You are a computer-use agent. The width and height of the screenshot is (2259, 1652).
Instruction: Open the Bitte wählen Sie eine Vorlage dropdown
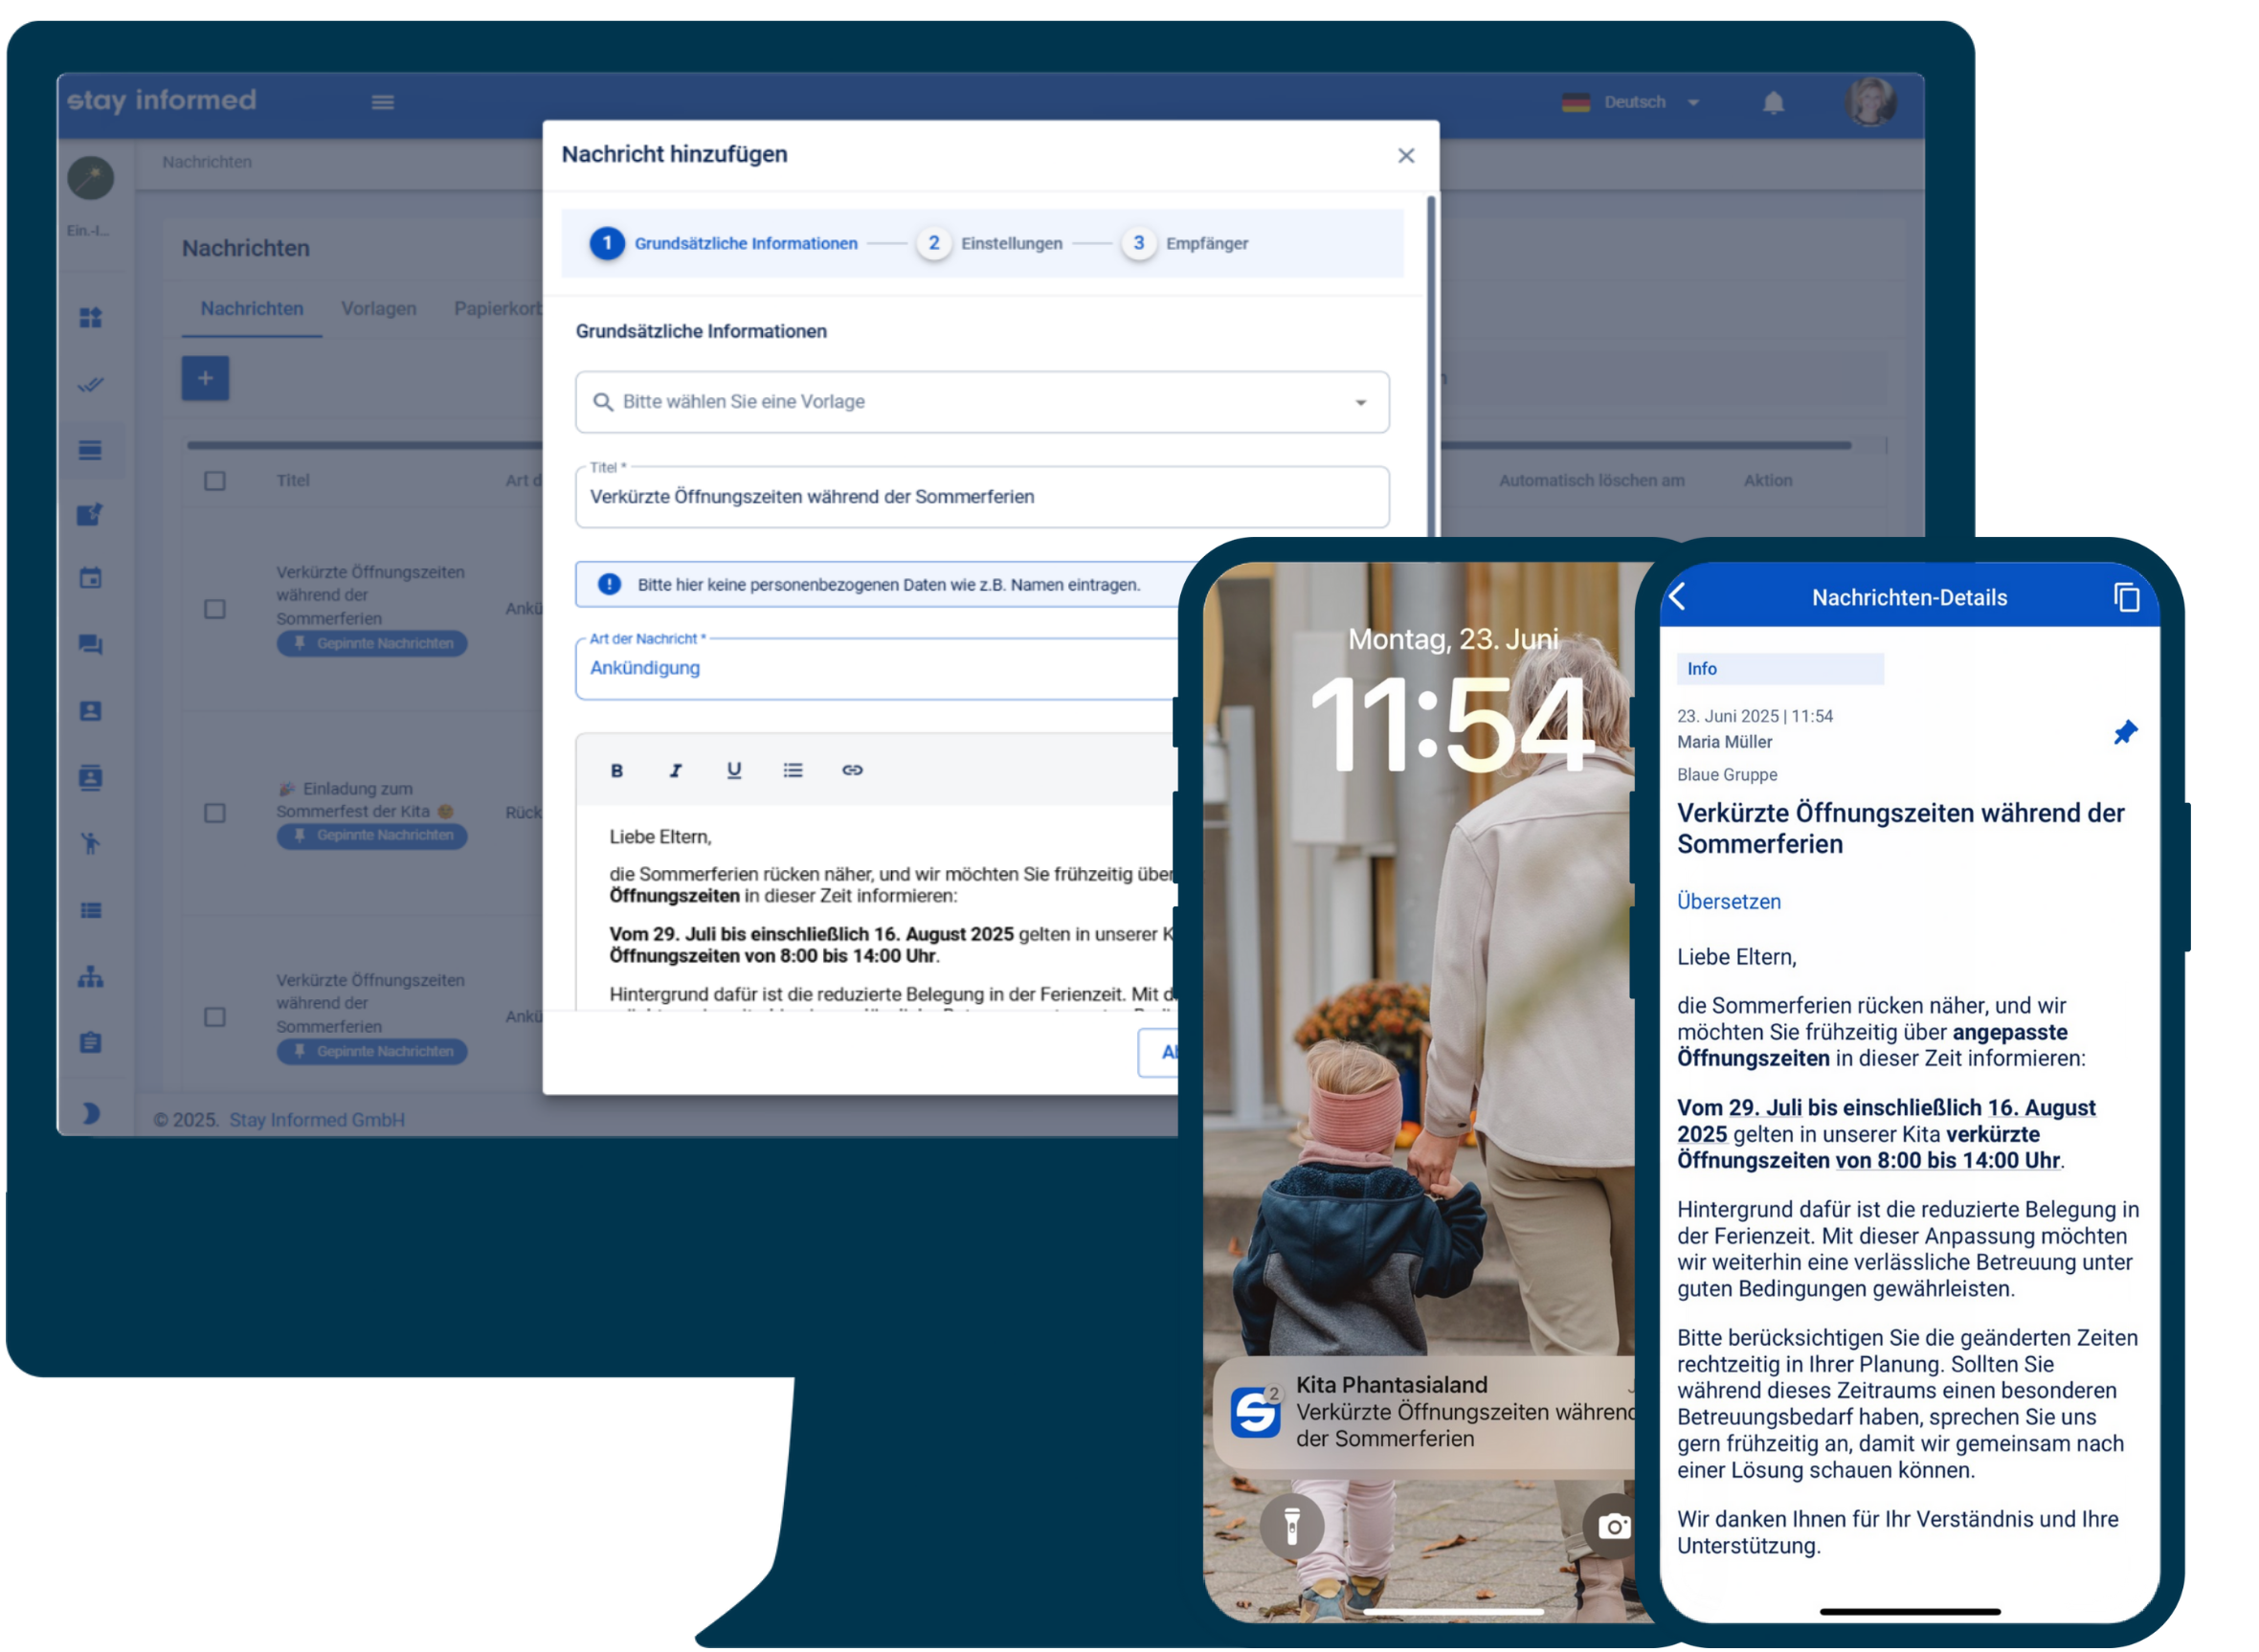tap(982, 402)
